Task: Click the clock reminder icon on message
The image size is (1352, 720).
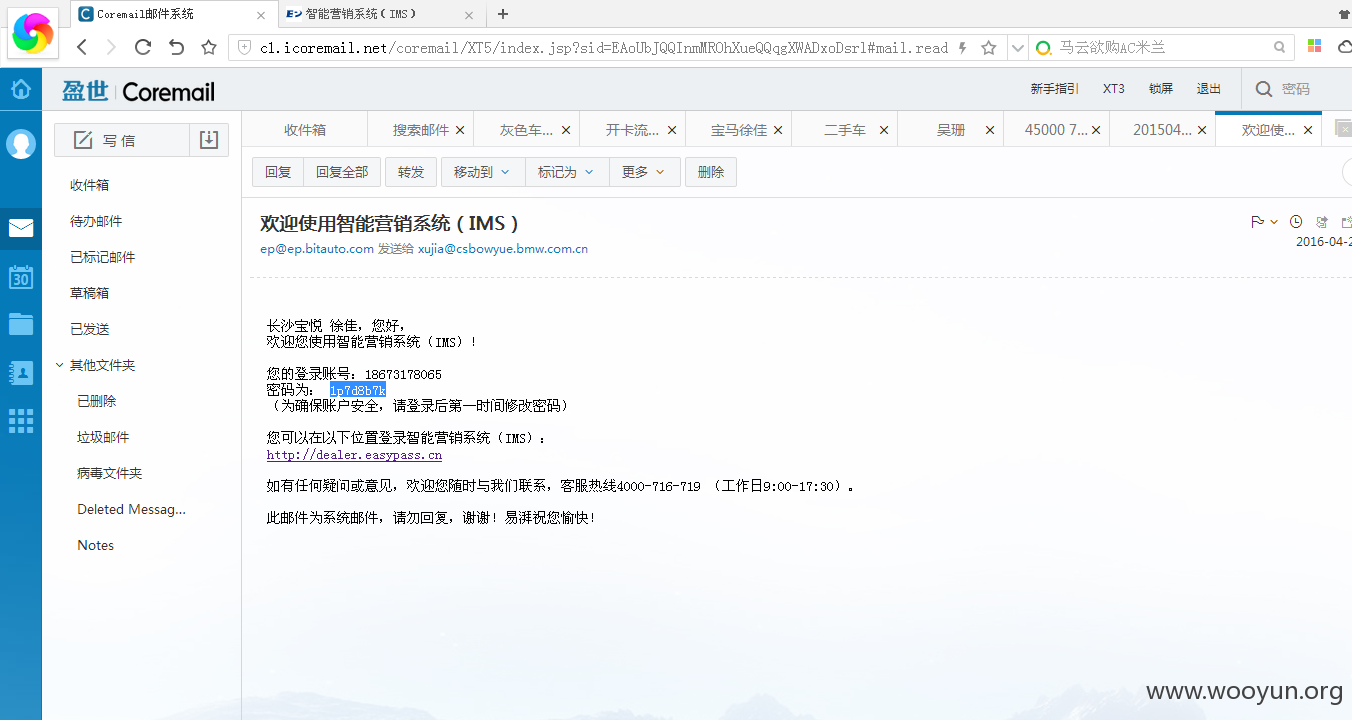Action: (x=1296, y=222)
